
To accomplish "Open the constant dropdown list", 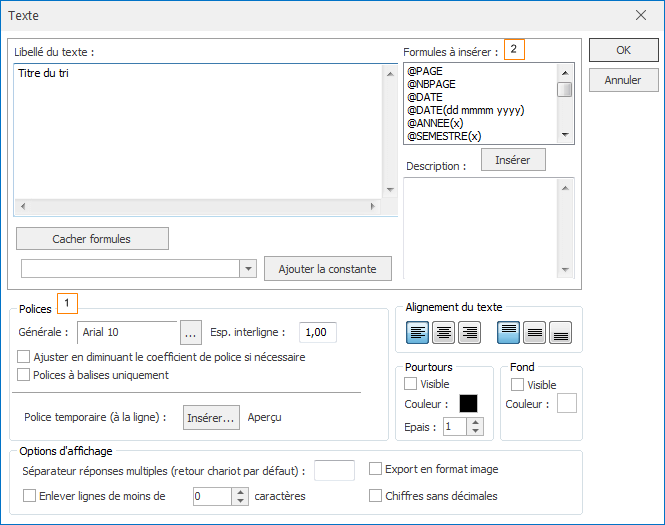I will [x=249, y=268].
